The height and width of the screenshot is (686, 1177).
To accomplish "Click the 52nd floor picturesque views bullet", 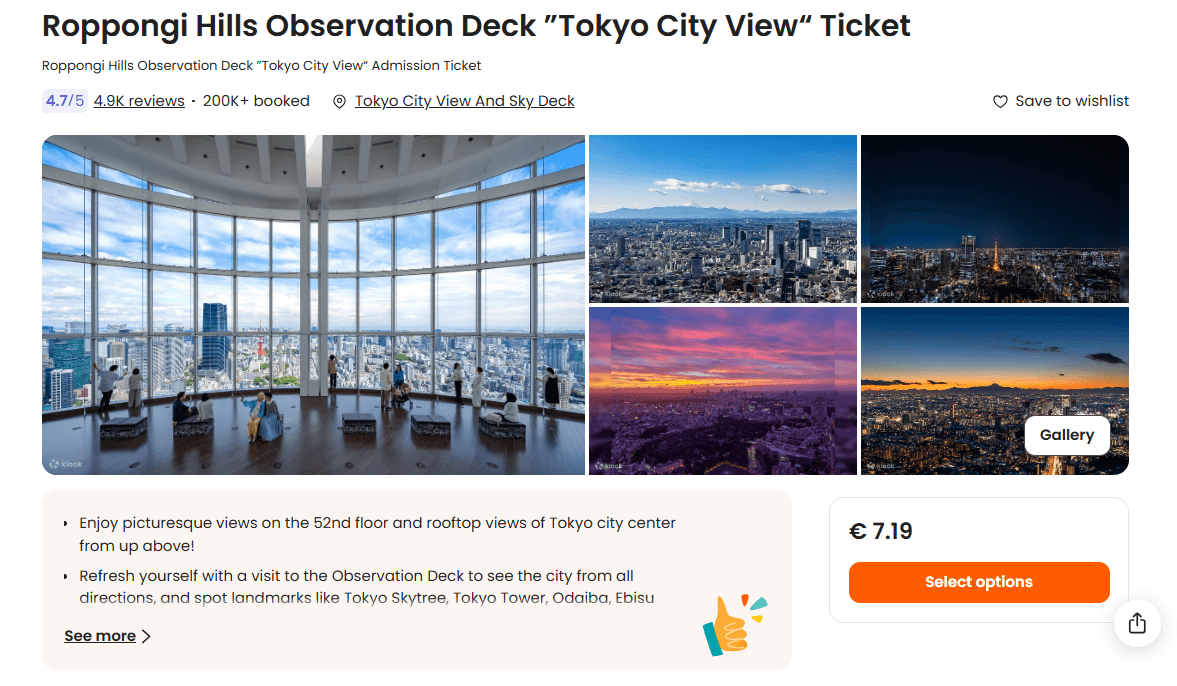I will [x=377, y=534].
